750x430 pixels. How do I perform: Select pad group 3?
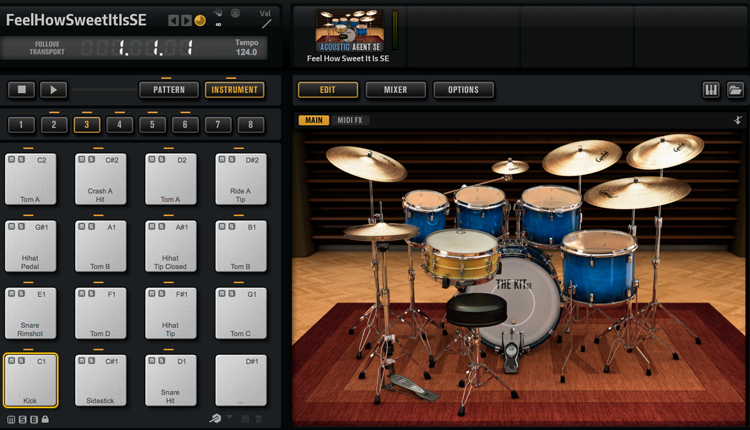(x=87, y=124)
